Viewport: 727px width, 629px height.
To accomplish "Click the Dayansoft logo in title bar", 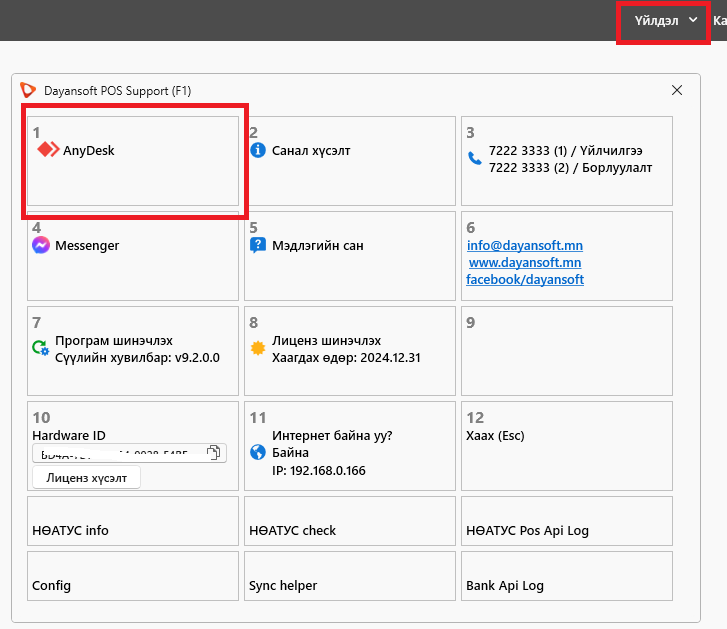I will click(28, 90).
